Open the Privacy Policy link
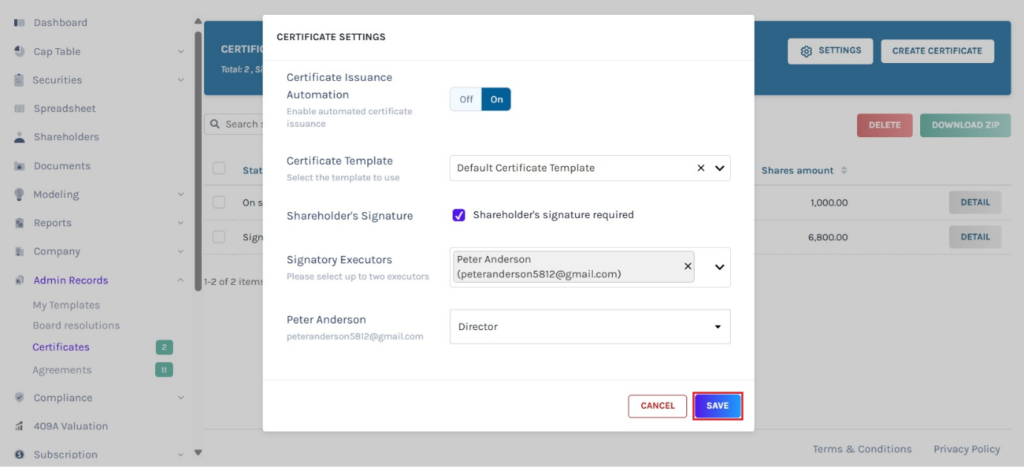 (967, 449)
